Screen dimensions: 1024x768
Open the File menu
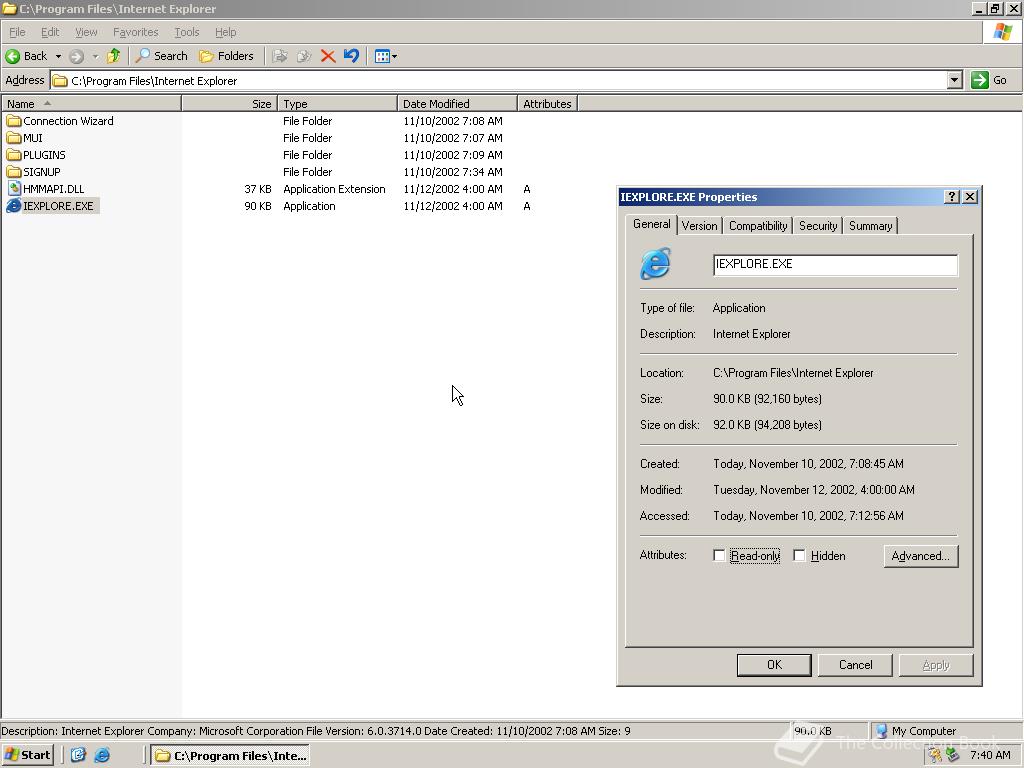coord(17,32)
